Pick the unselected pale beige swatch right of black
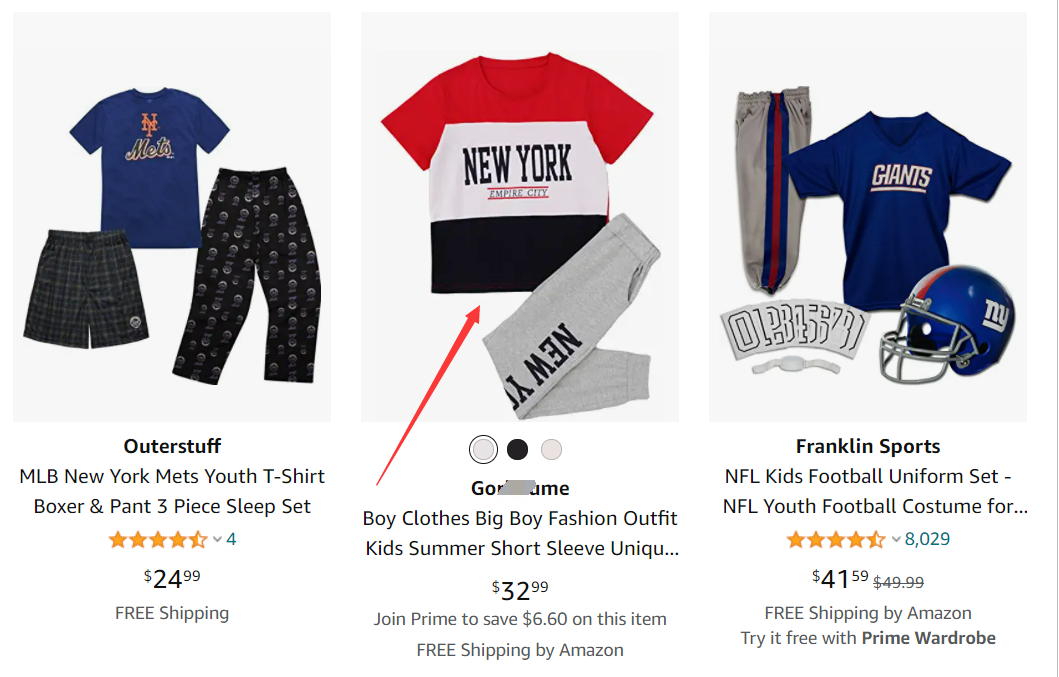This screenshot has width=1059, height=677. [551, 450]
